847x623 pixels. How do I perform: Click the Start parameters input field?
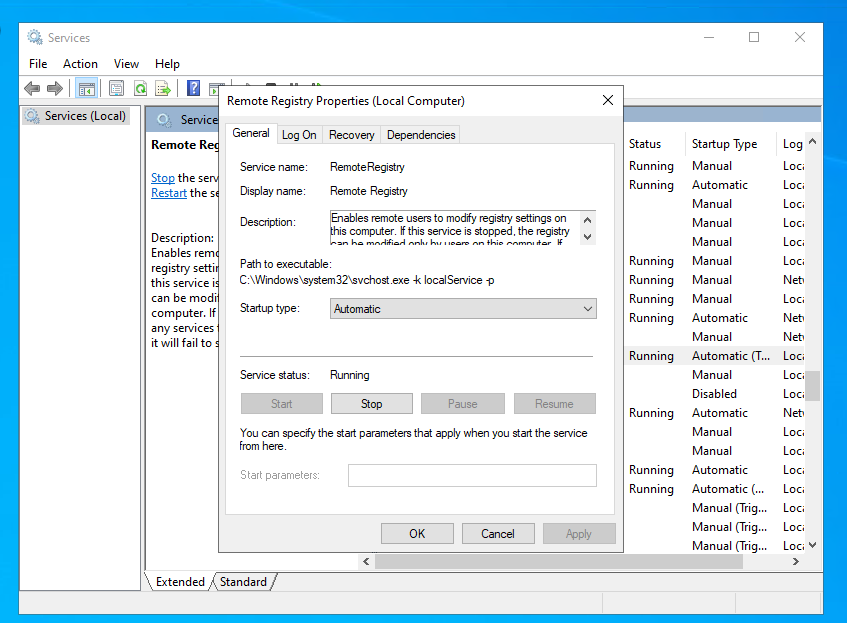pos(472,475)
